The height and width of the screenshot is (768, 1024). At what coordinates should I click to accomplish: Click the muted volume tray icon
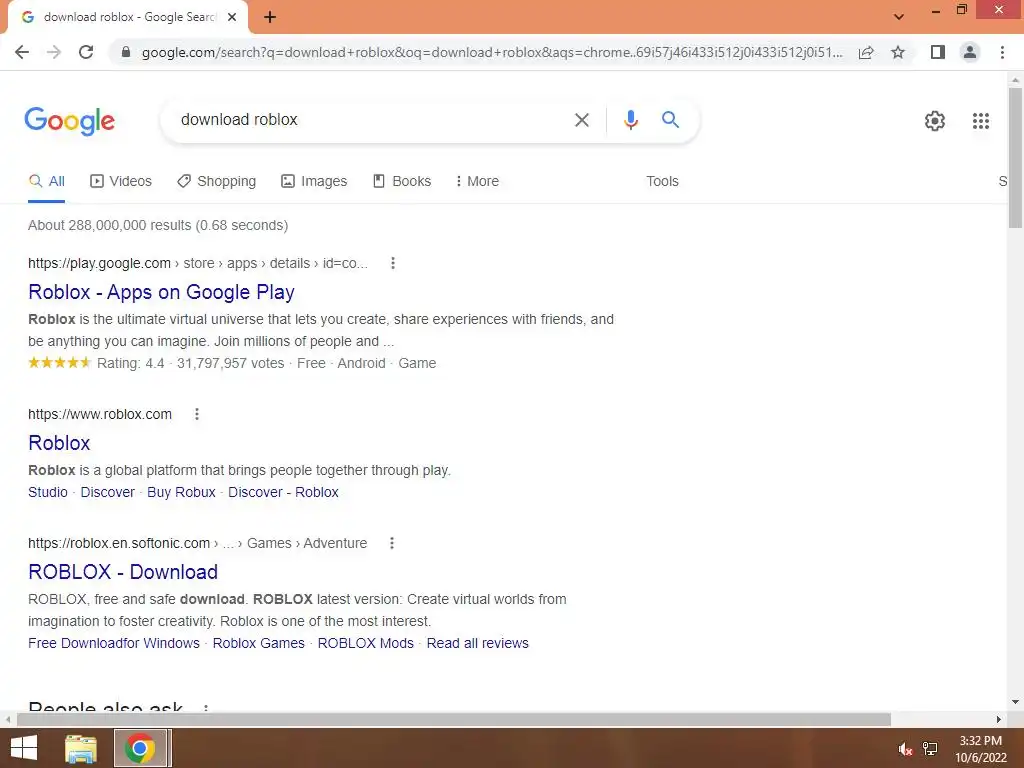[905, 749]
